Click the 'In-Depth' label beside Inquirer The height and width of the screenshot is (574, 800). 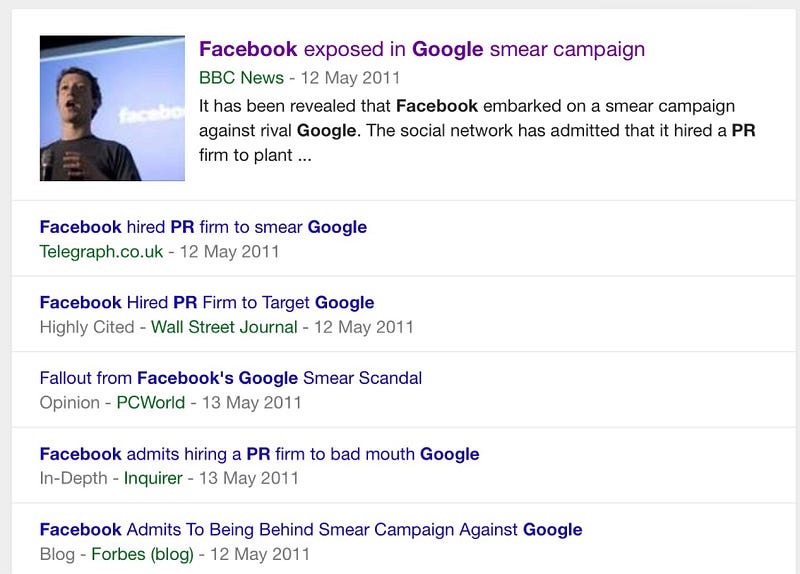[73, 478]
